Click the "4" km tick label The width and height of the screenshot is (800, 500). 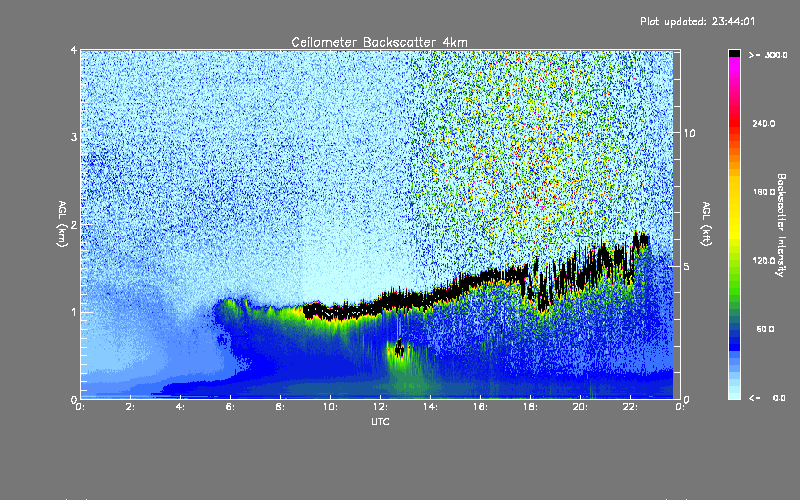(74, 51)
